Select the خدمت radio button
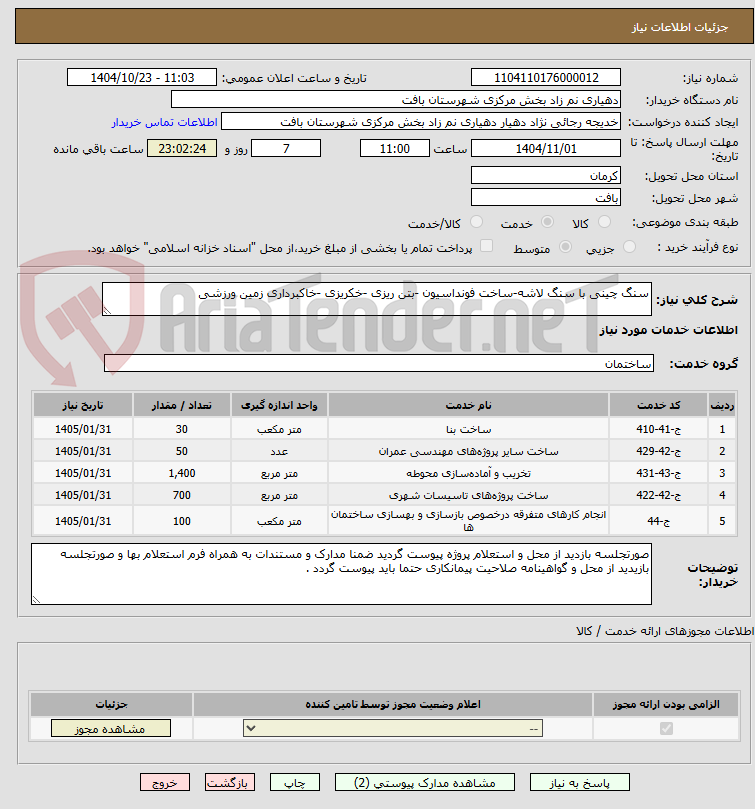The height and width of the screenshot is (809, 755). click(548, 222)
